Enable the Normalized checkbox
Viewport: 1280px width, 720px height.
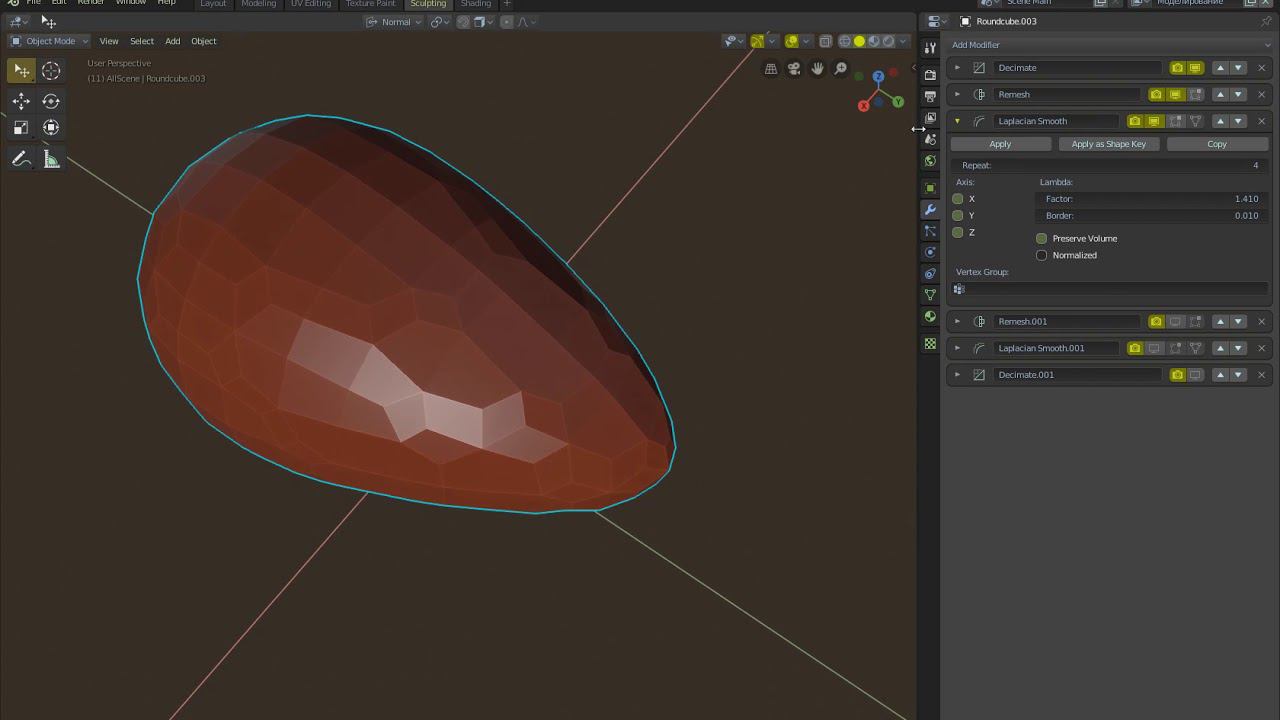1042,255
